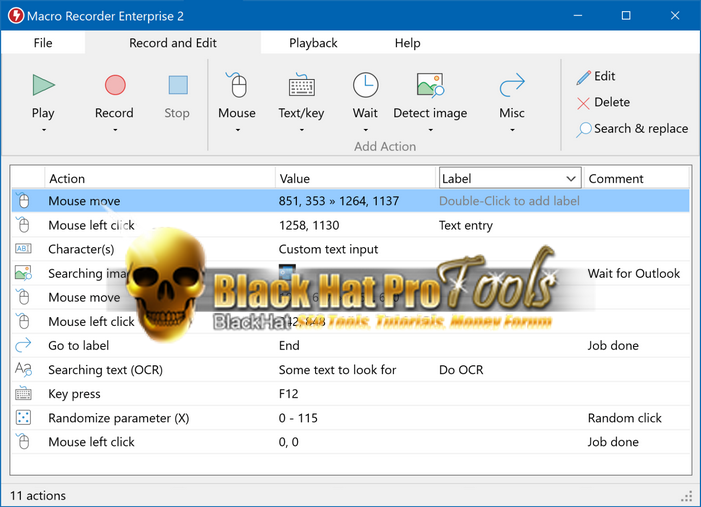Click the mouse icon of the selected Mouse move row
This screenshot has width=701, height=507.
(23, 200)
